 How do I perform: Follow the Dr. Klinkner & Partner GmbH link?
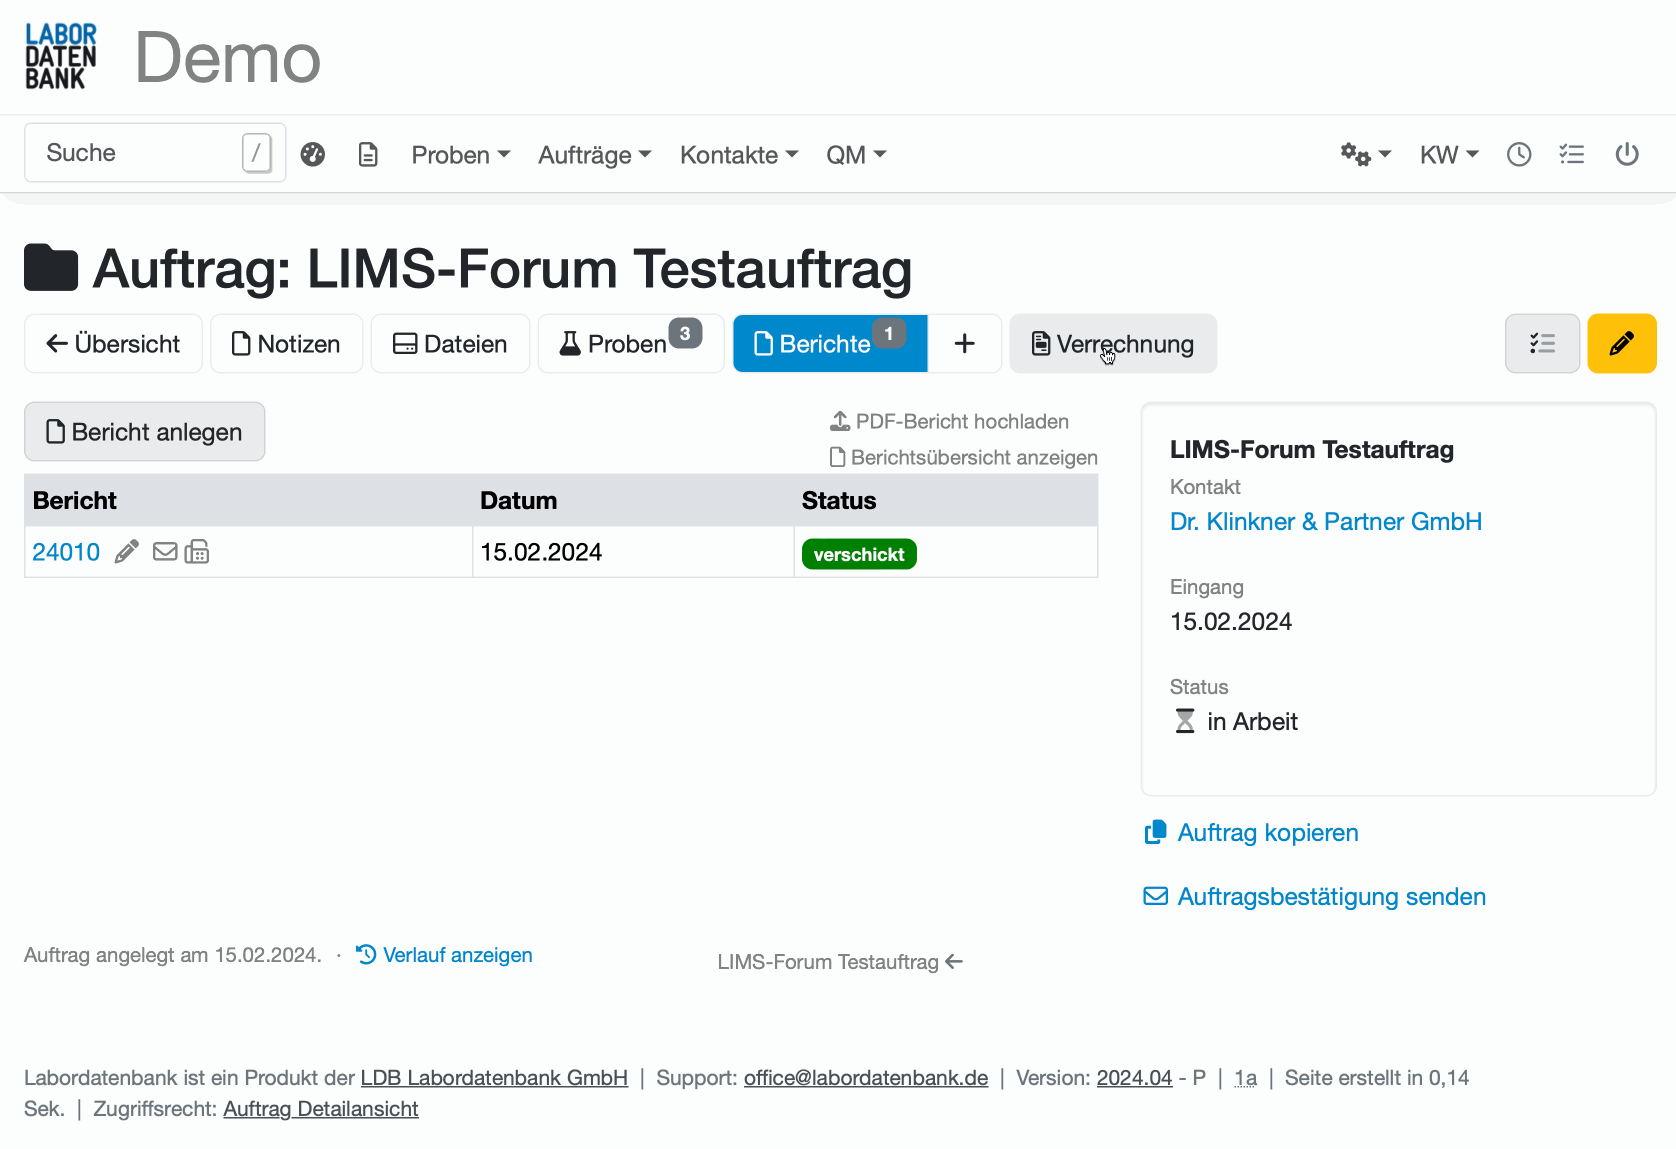tap(1326, 521)
